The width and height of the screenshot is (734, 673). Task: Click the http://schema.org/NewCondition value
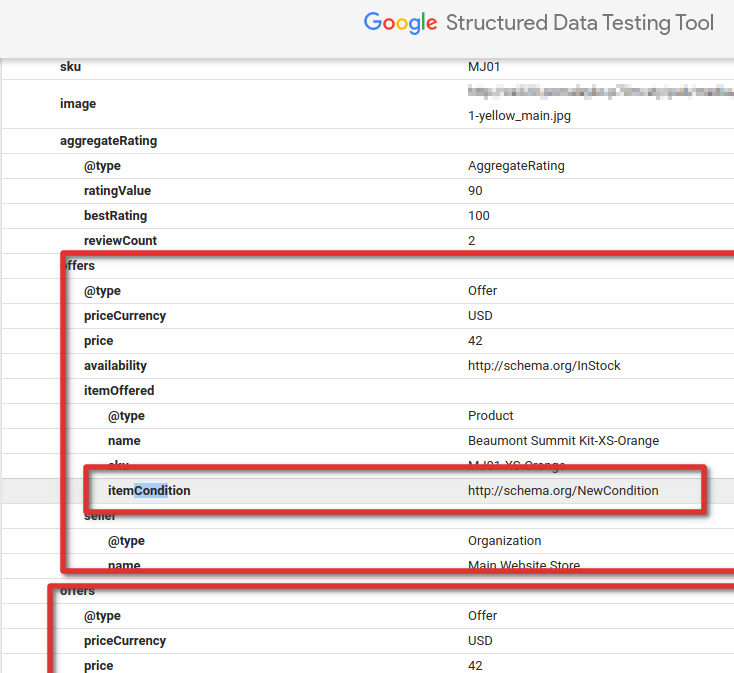click(563, 491)
